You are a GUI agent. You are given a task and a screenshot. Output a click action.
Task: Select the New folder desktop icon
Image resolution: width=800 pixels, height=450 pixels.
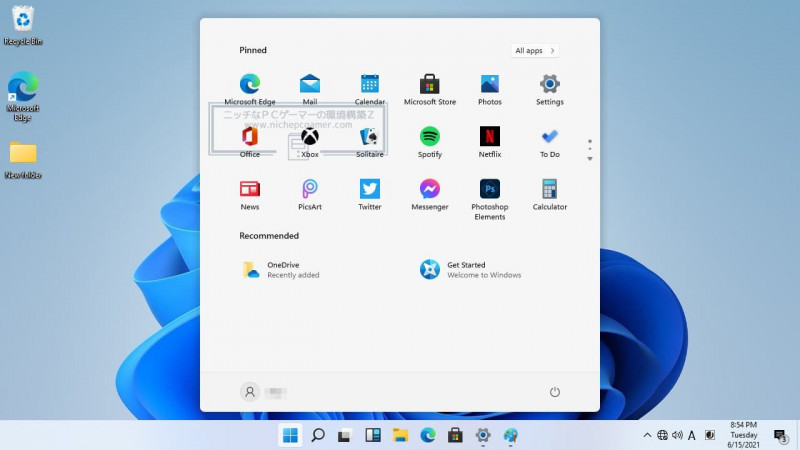click(x=23, y=160)
